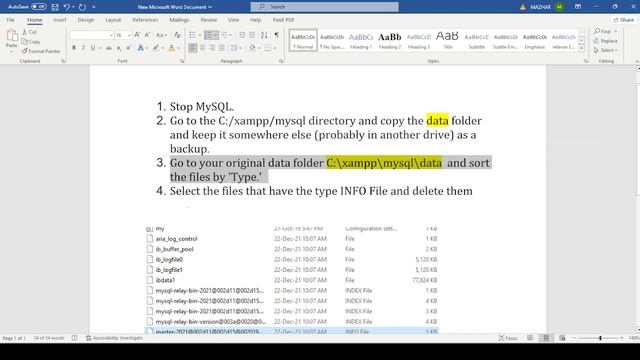Click Increase Indent icon

pos(252,35)
